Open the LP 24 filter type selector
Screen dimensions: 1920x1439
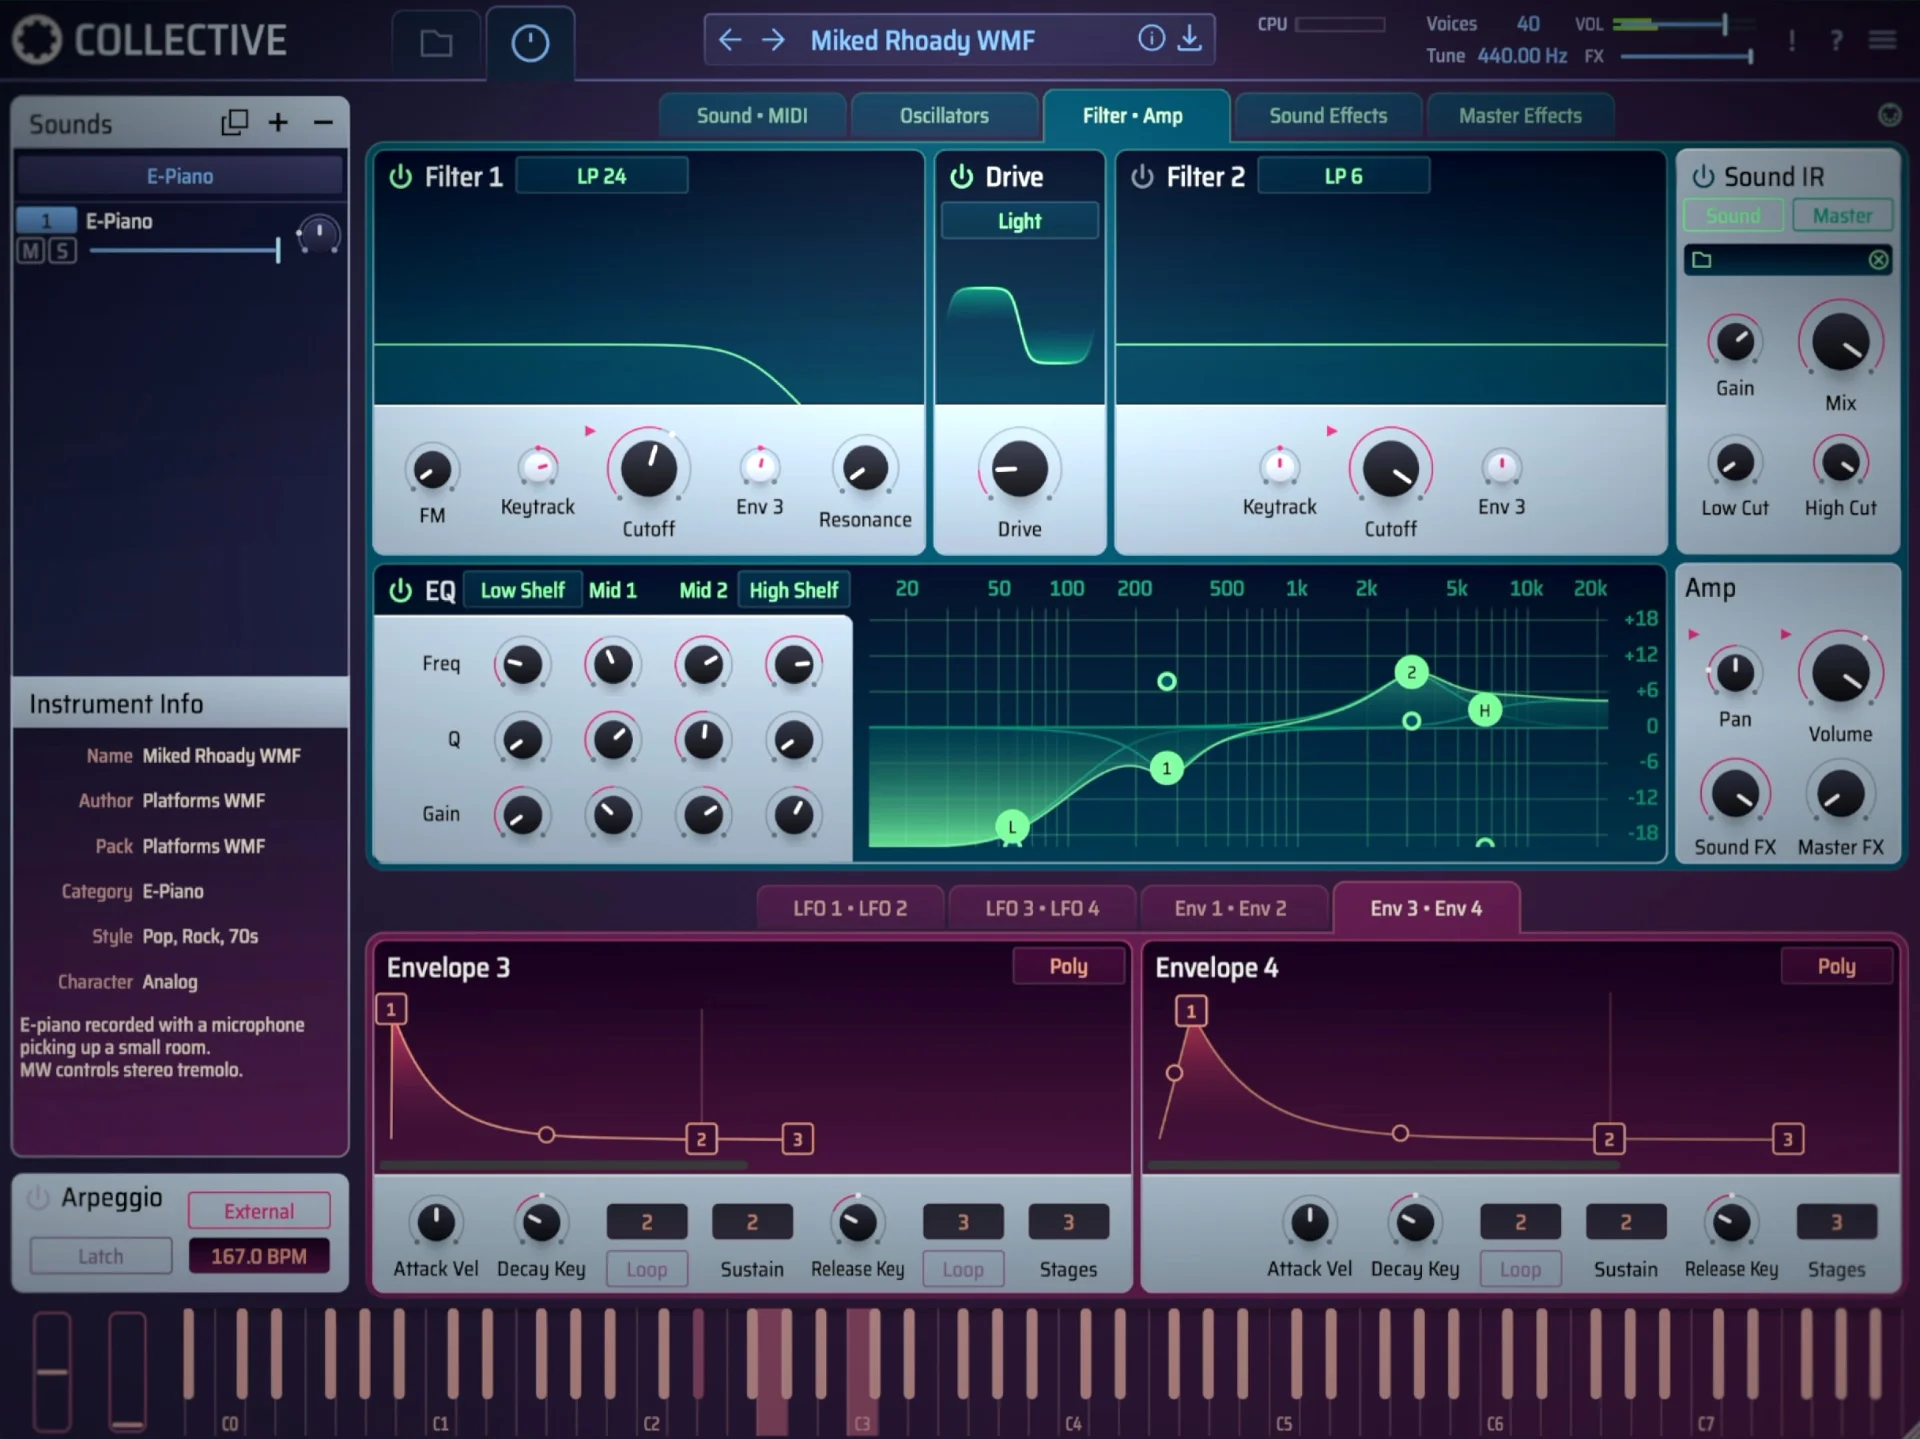click(601, 175)
